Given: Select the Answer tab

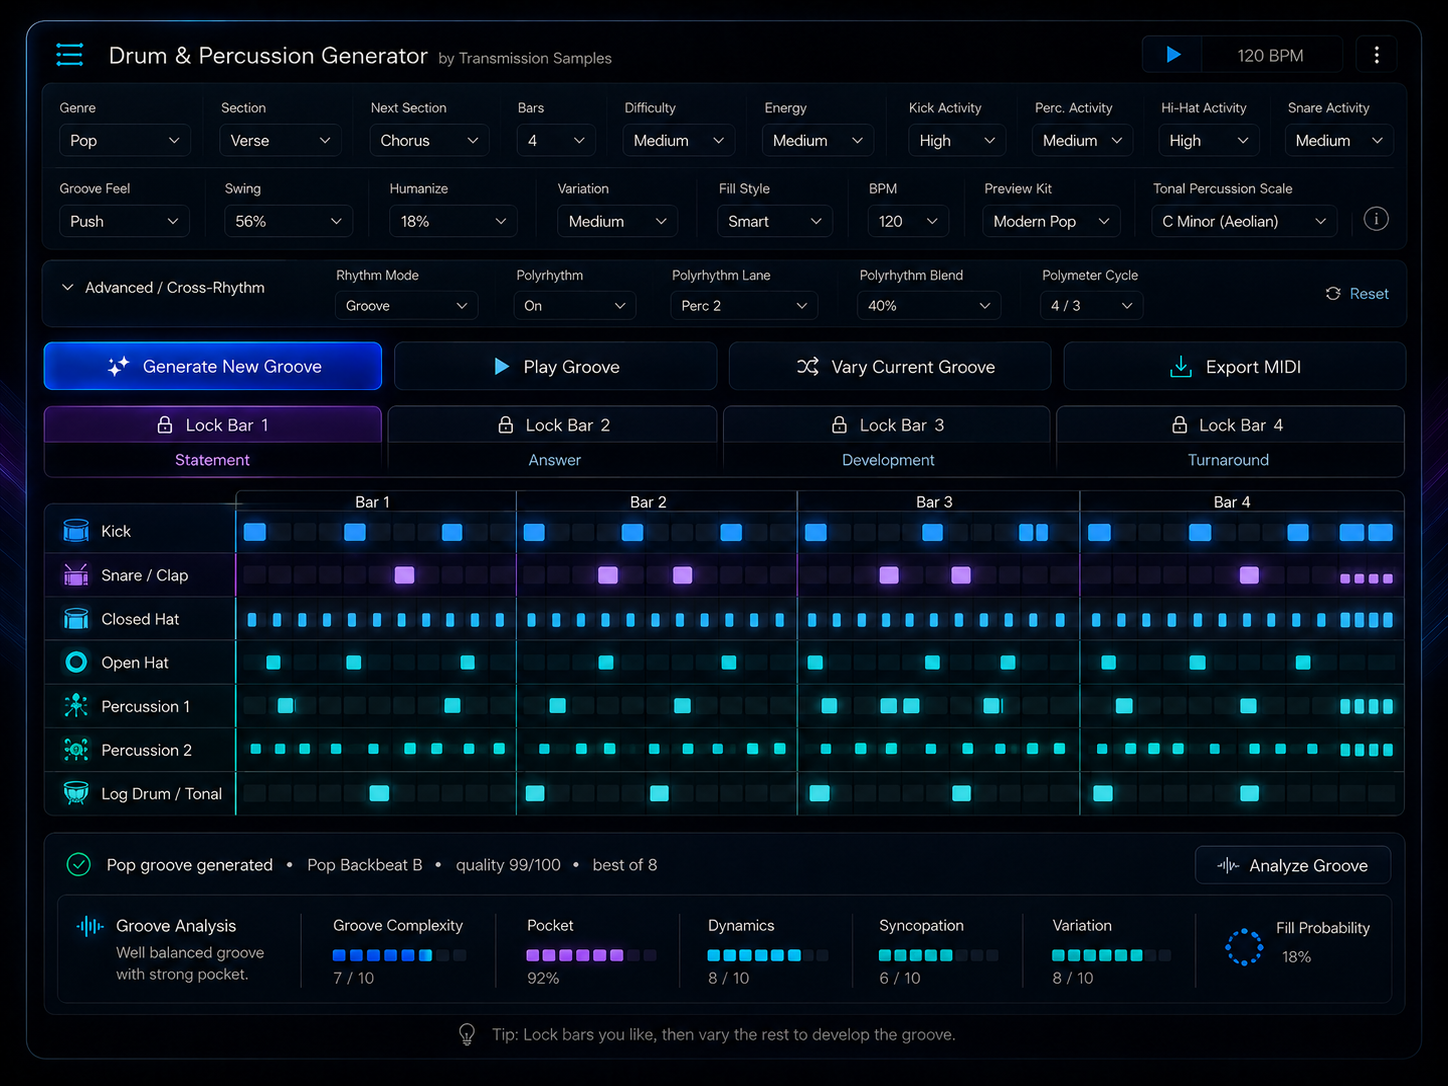Looking at the screenshot, I should coord(554,460).
